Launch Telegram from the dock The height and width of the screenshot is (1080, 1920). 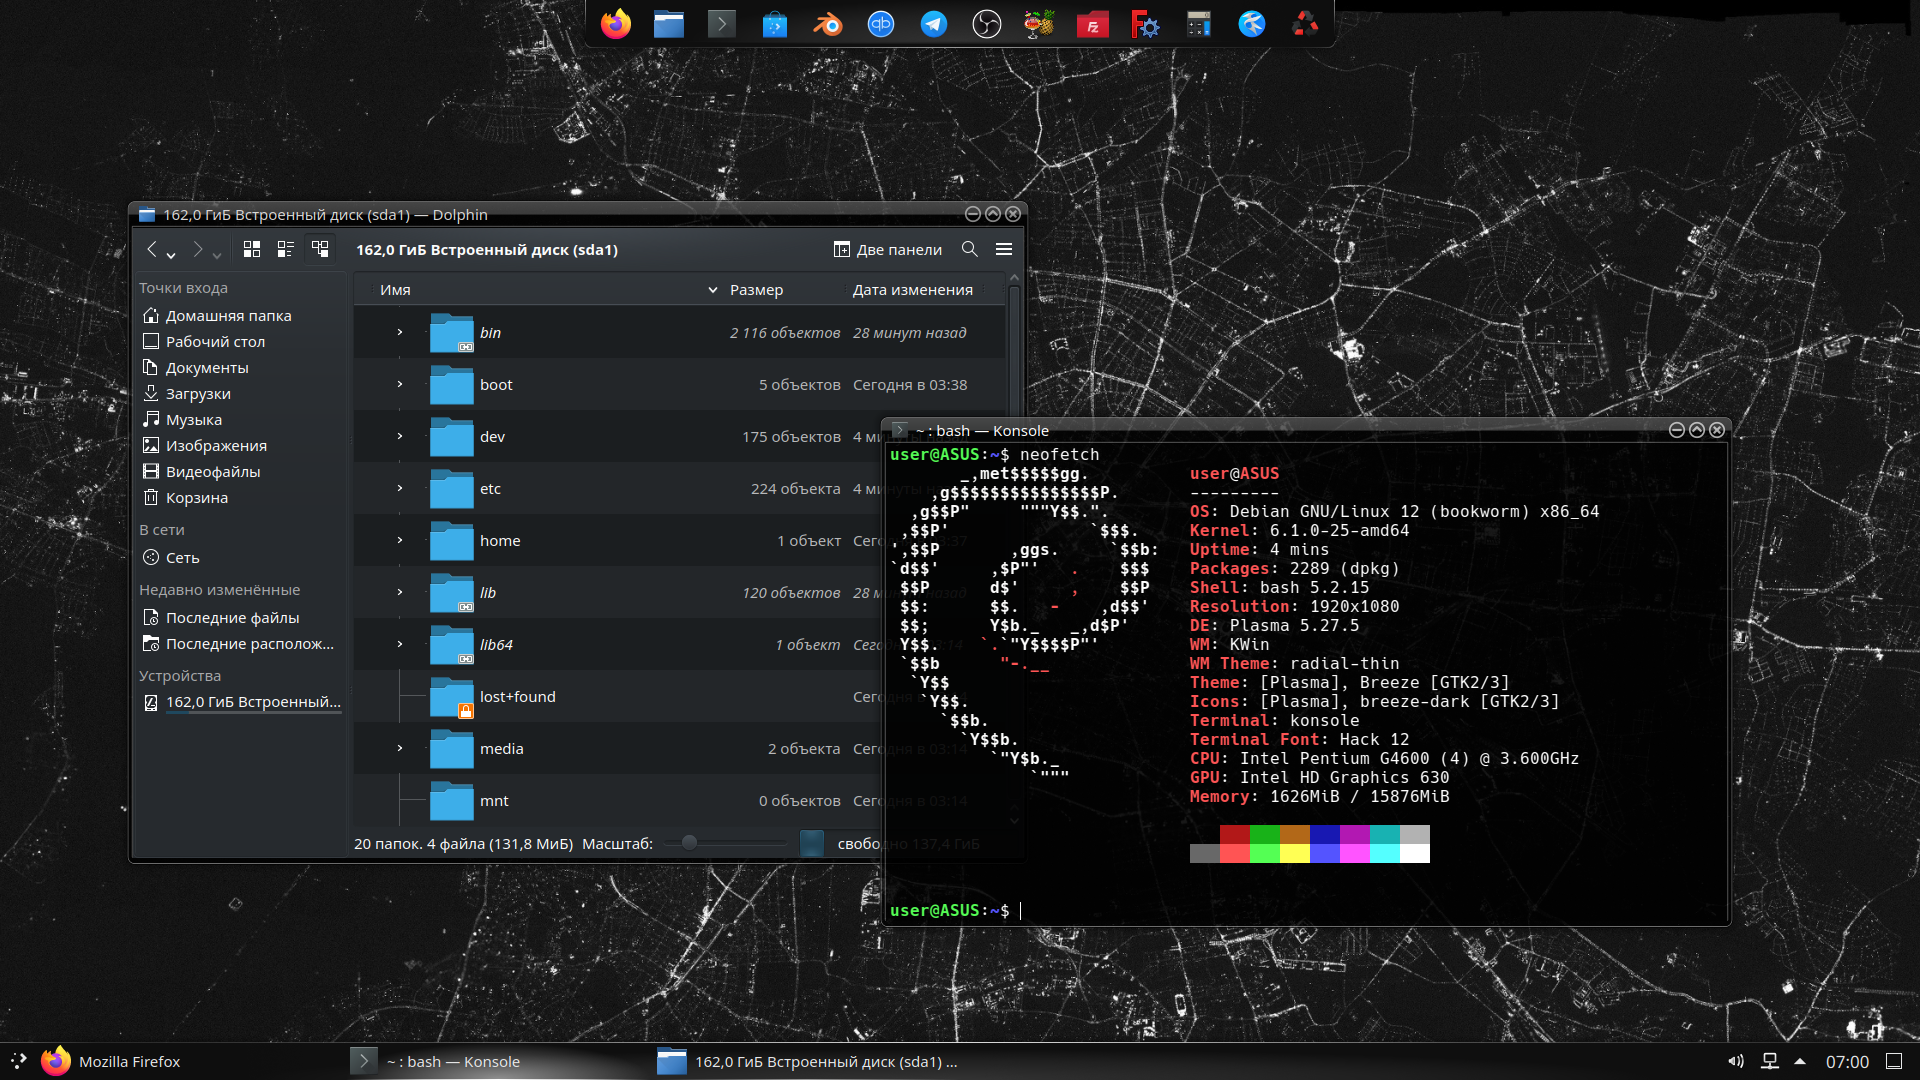coord(934,23)
